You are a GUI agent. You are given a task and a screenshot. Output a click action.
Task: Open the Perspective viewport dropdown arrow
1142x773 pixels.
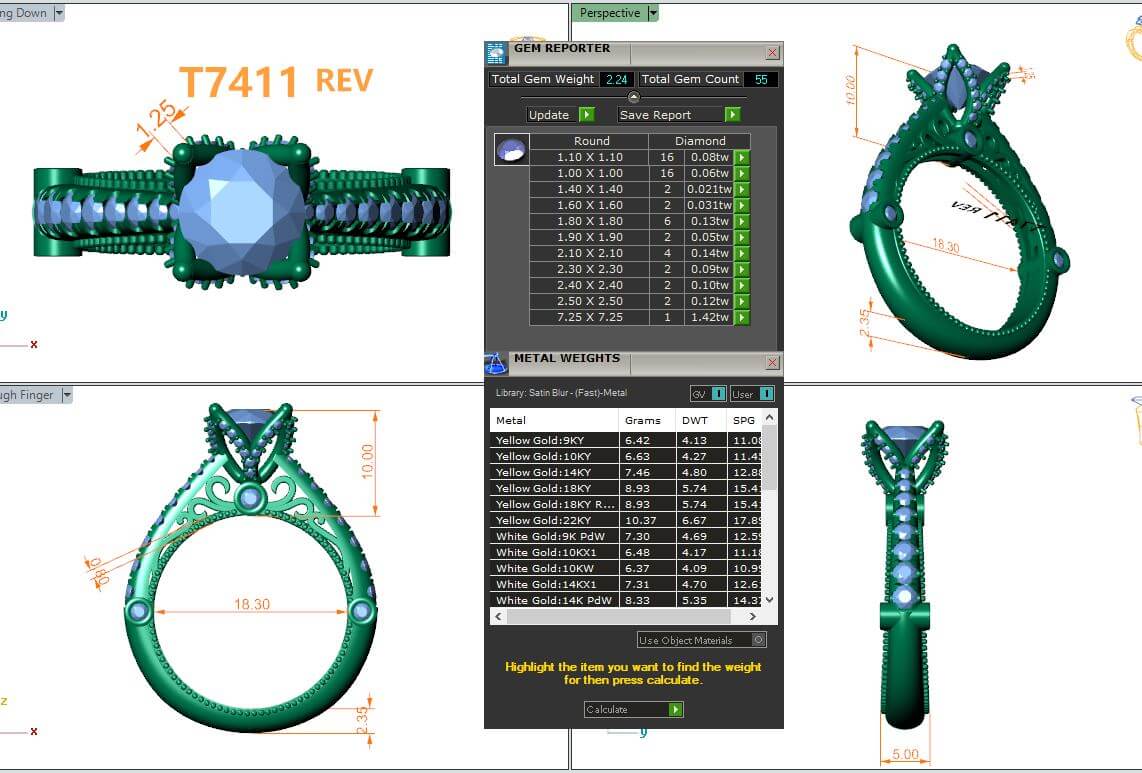click(653, 13)
